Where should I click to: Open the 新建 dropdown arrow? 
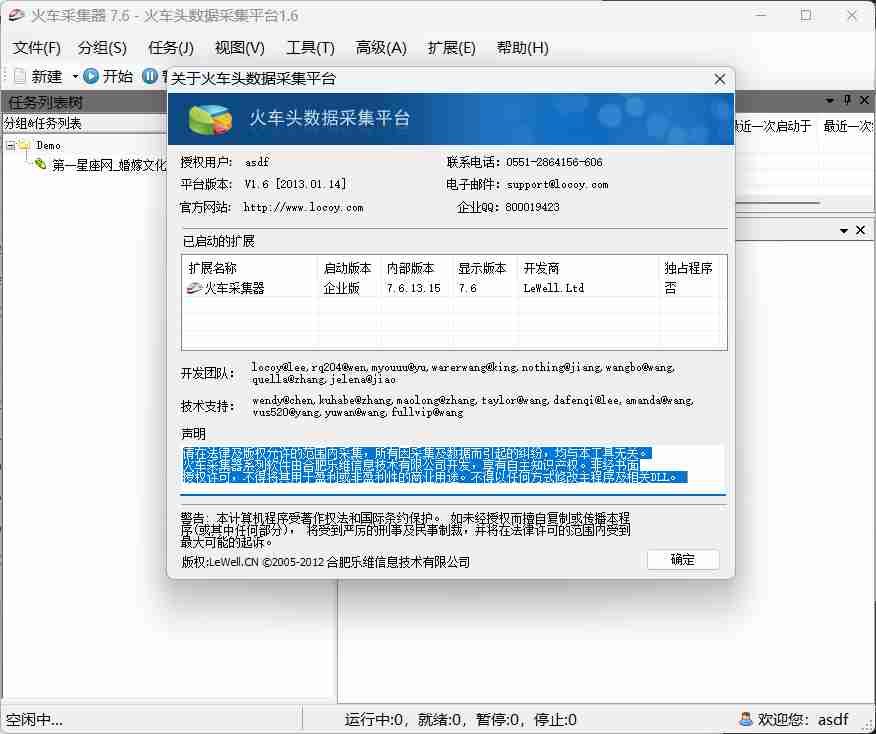click(x=74, y=76)
